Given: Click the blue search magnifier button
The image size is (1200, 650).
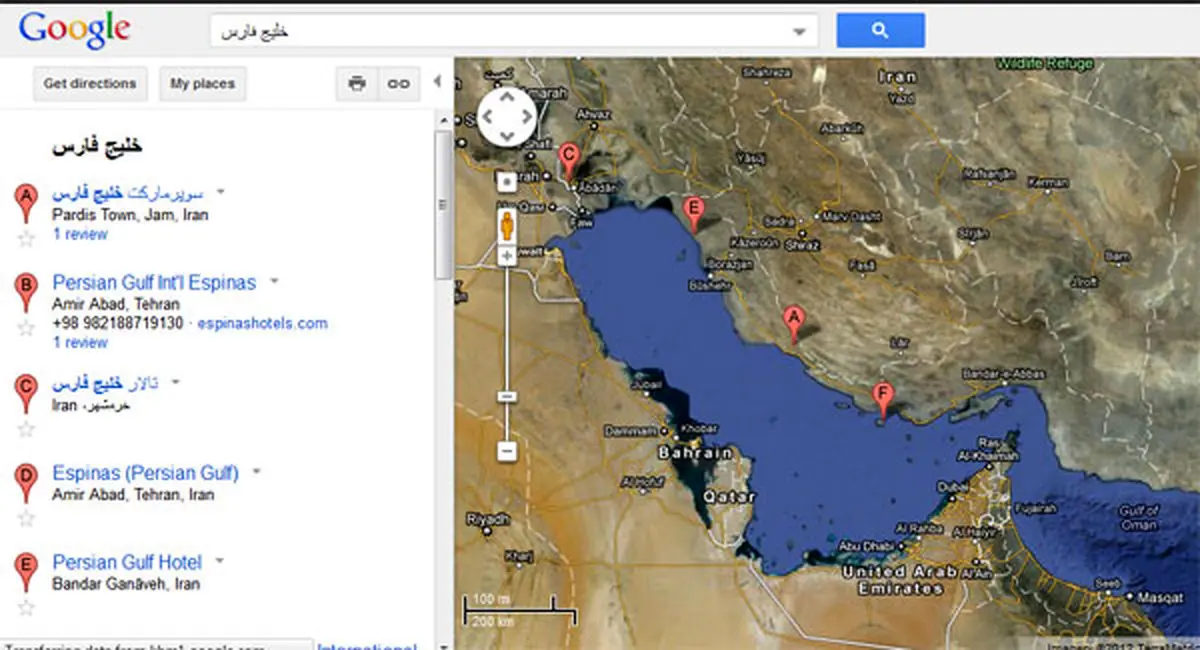Looking at the screenshot, I should click(880, 30).
